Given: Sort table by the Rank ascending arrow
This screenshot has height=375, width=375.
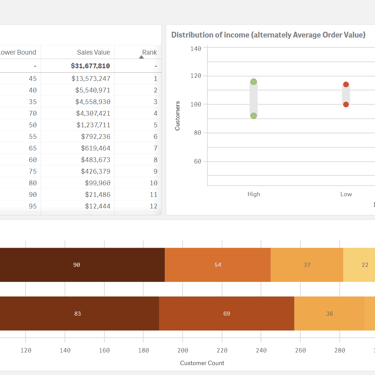Looking at the screenshot, I should pos(141,57).
